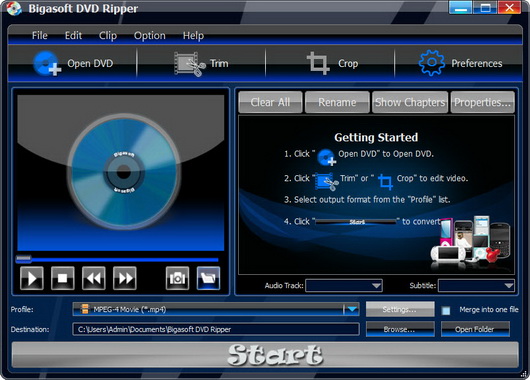The image size is (530, 380).
Task: Click the Open DVD disc icon
Action: pos(47,63)
